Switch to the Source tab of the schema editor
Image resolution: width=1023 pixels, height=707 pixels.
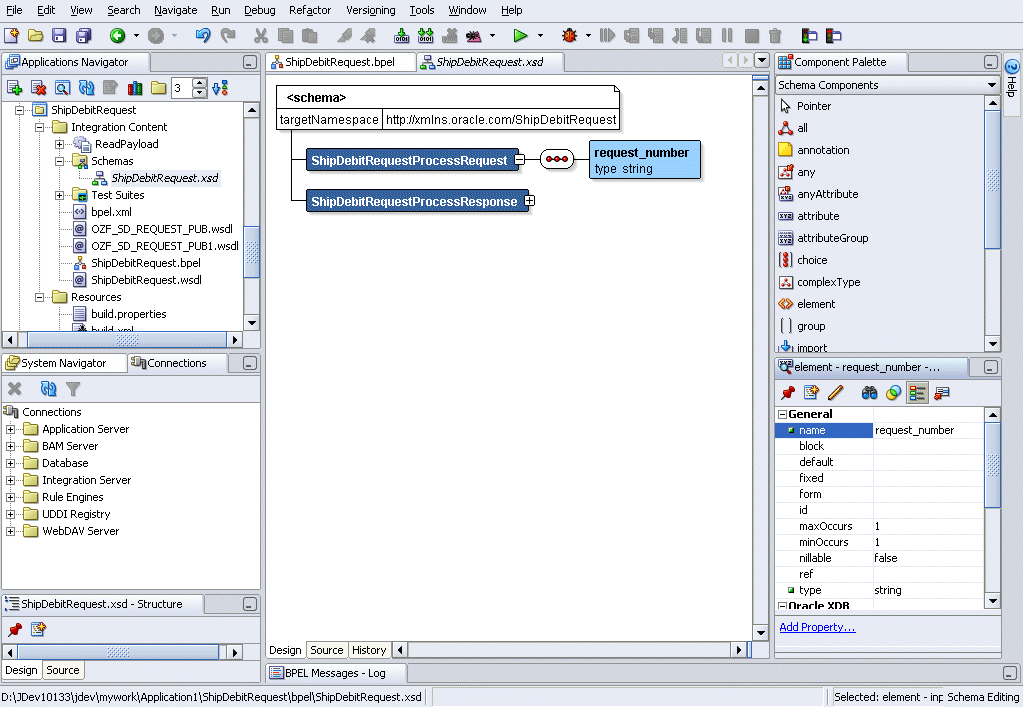click(326, 650)
